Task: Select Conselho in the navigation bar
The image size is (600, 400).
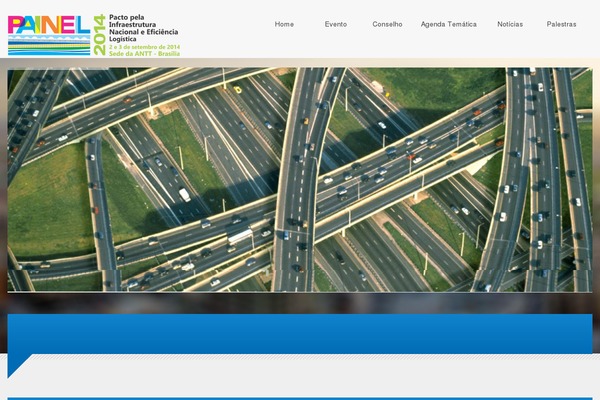Action: pyautogui.click(x=387, y=24)
